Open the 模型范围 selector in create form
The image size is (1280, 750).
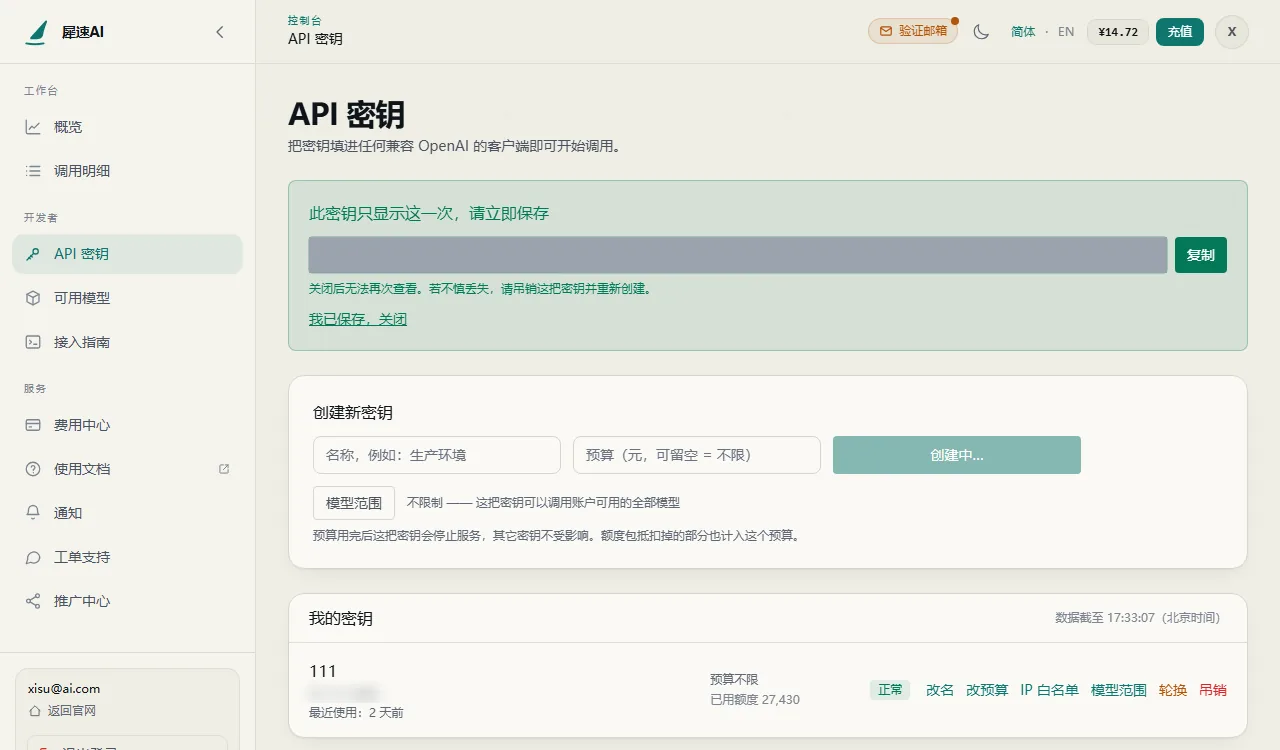[354, 503]
